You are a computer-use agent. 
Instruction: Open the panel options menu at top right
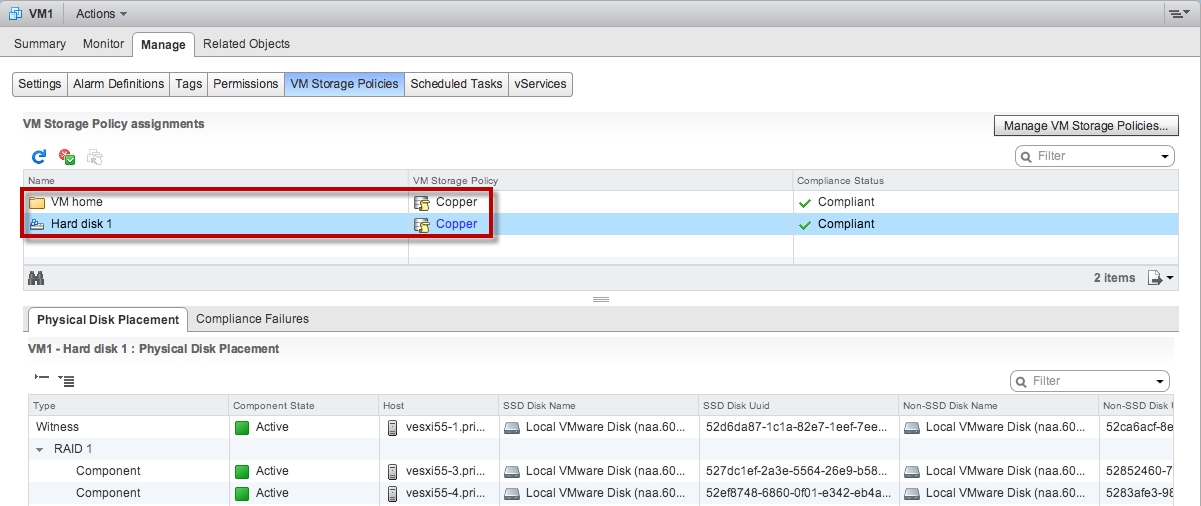point(1179,14)
